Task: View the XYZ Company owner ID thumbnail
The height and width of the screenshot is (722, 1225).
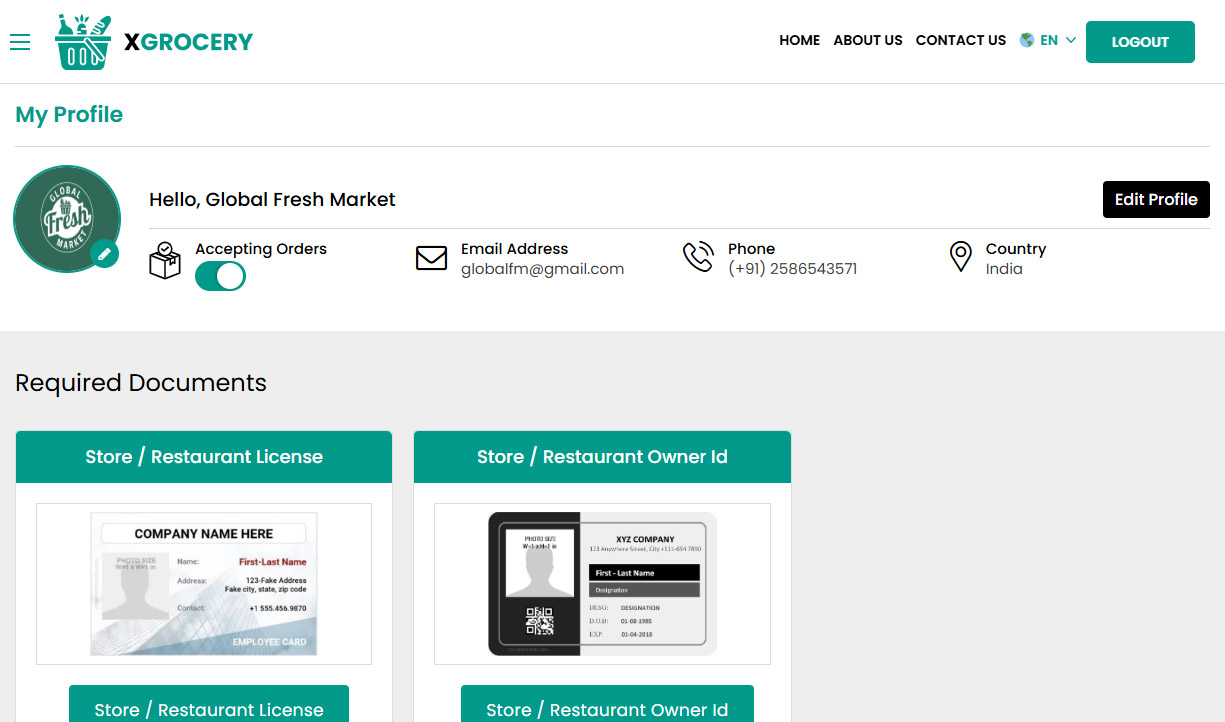Action: pos(601,583)
